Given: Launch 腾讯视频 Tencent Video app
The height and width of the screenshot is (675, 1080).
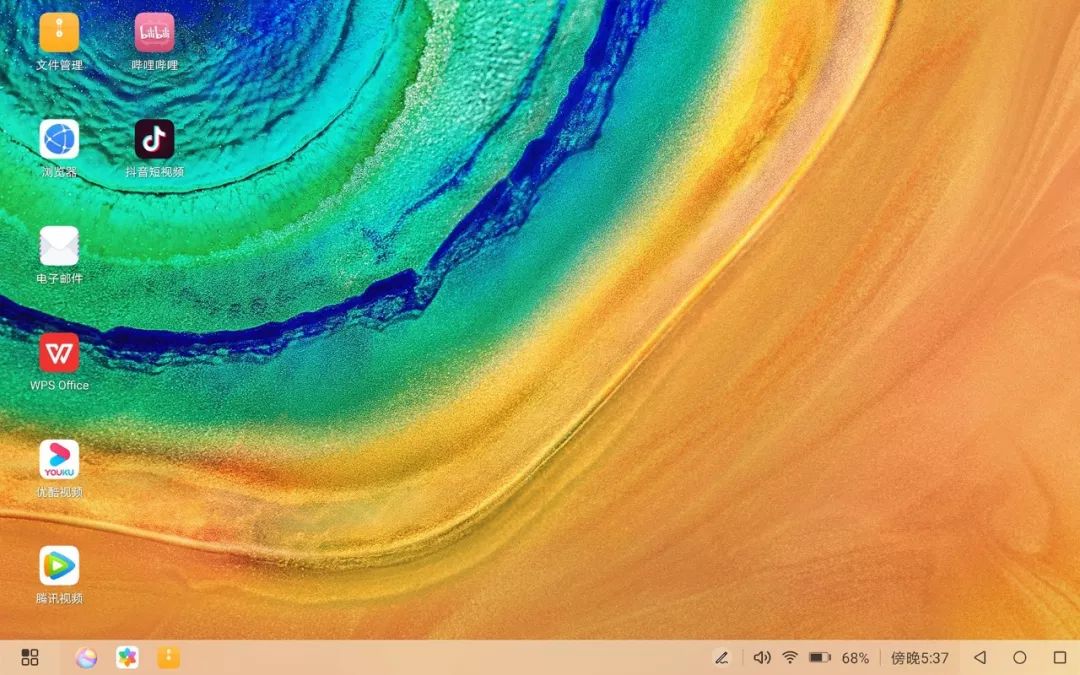Looking at the screenshot, I should click(59, 565).
